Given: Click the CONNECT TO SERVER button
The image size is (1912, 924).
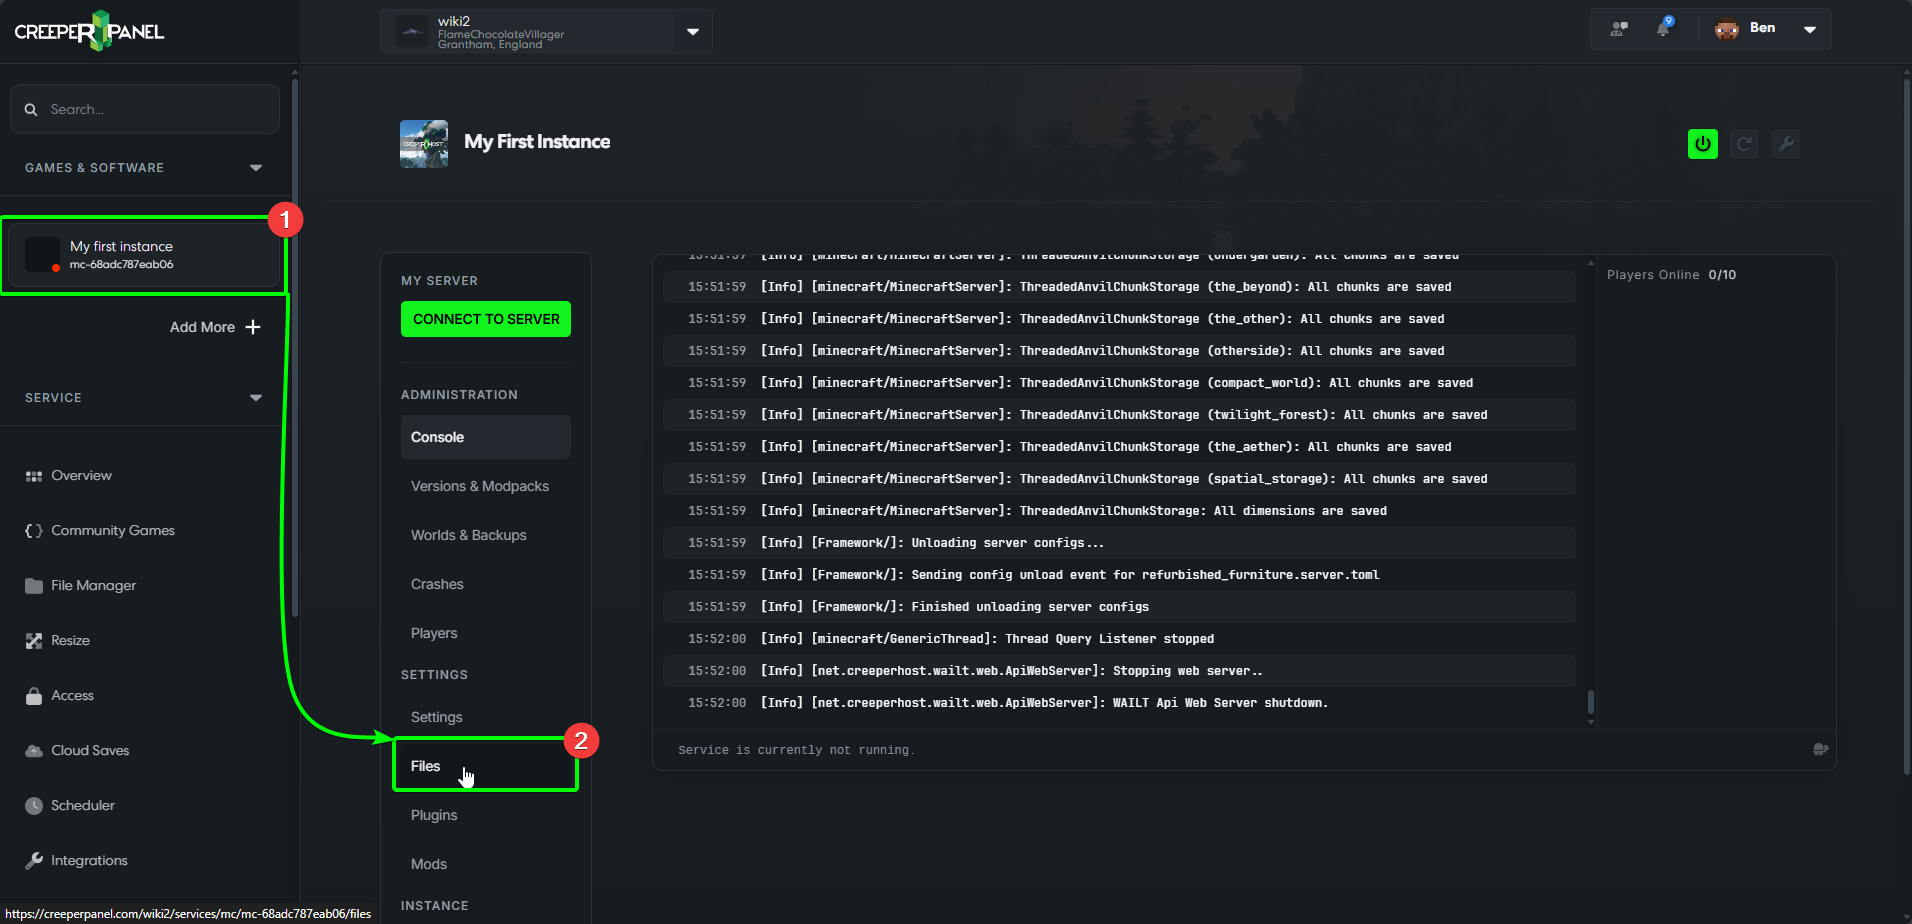Looking at the screenshot, I should click(x=485, y=318).
